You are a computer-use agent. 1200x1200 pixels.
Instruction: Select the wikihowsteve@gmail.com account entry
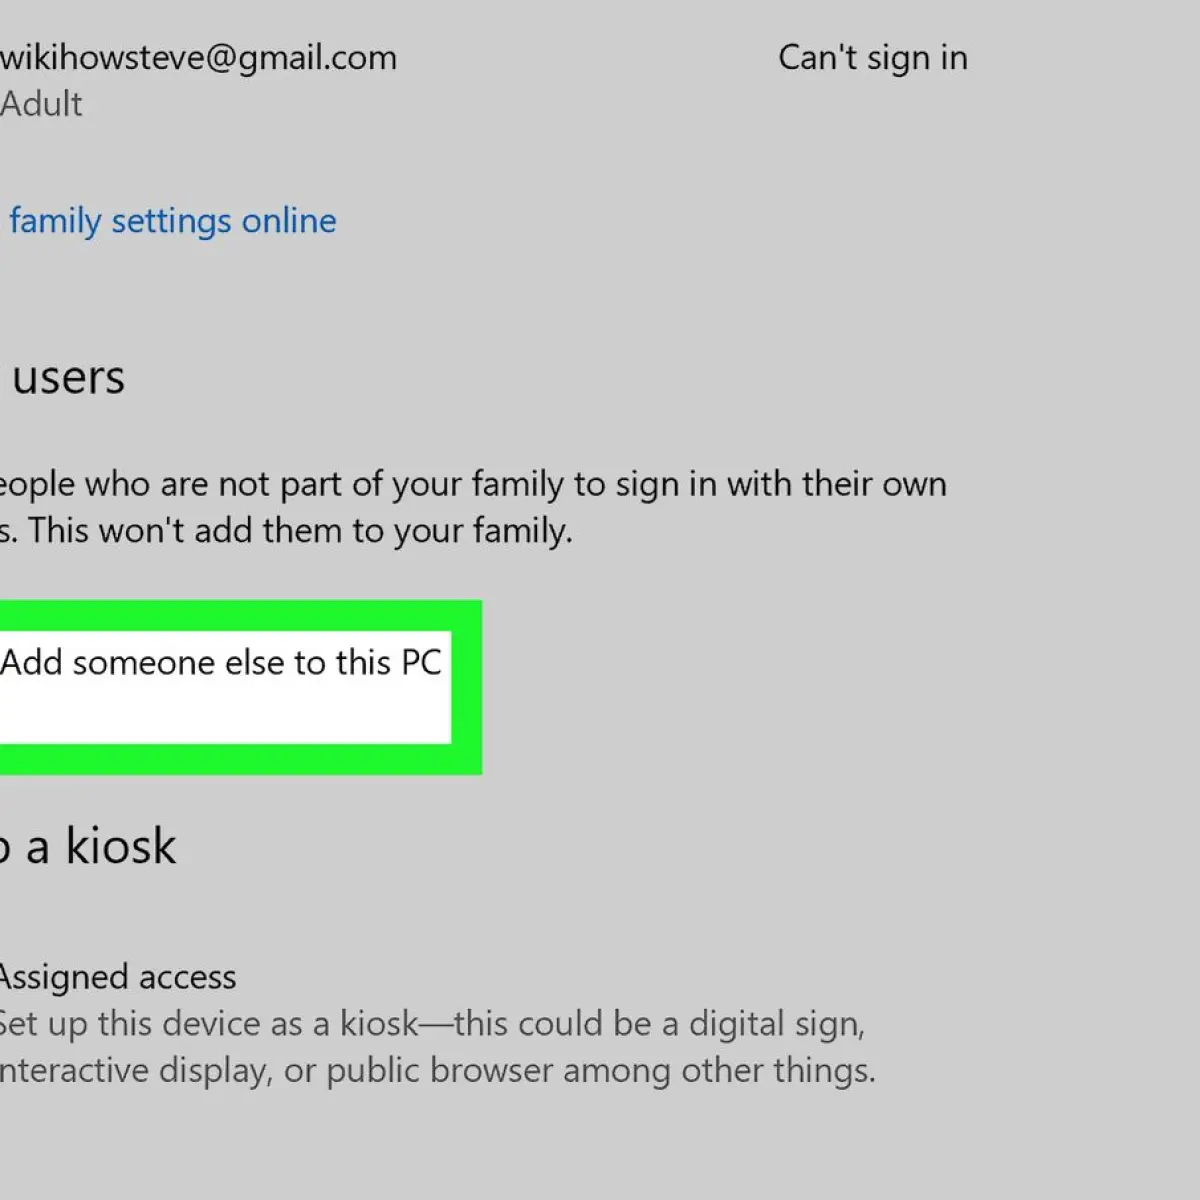click(x=198, y=59)
